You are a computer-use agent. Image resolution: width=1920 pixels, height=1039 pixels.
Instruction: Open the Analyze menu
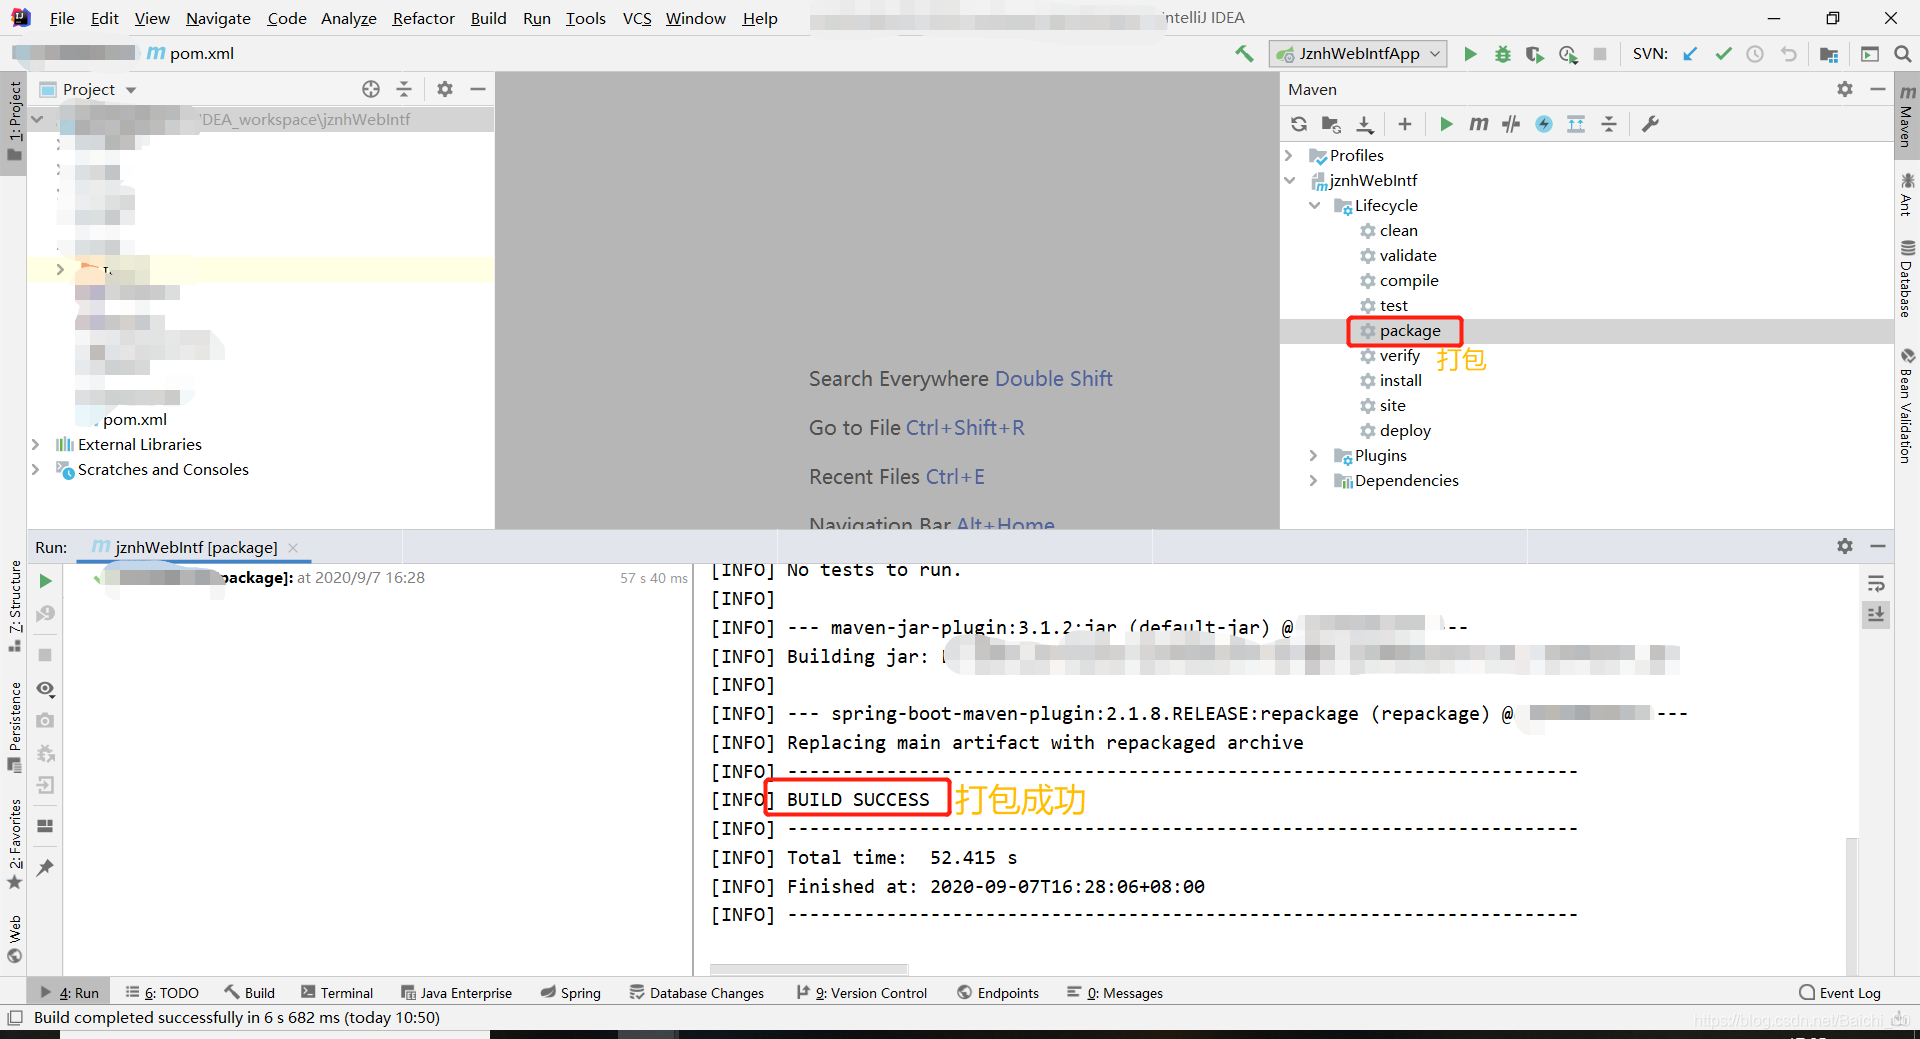pyautogui.click(x=348, y=18)
